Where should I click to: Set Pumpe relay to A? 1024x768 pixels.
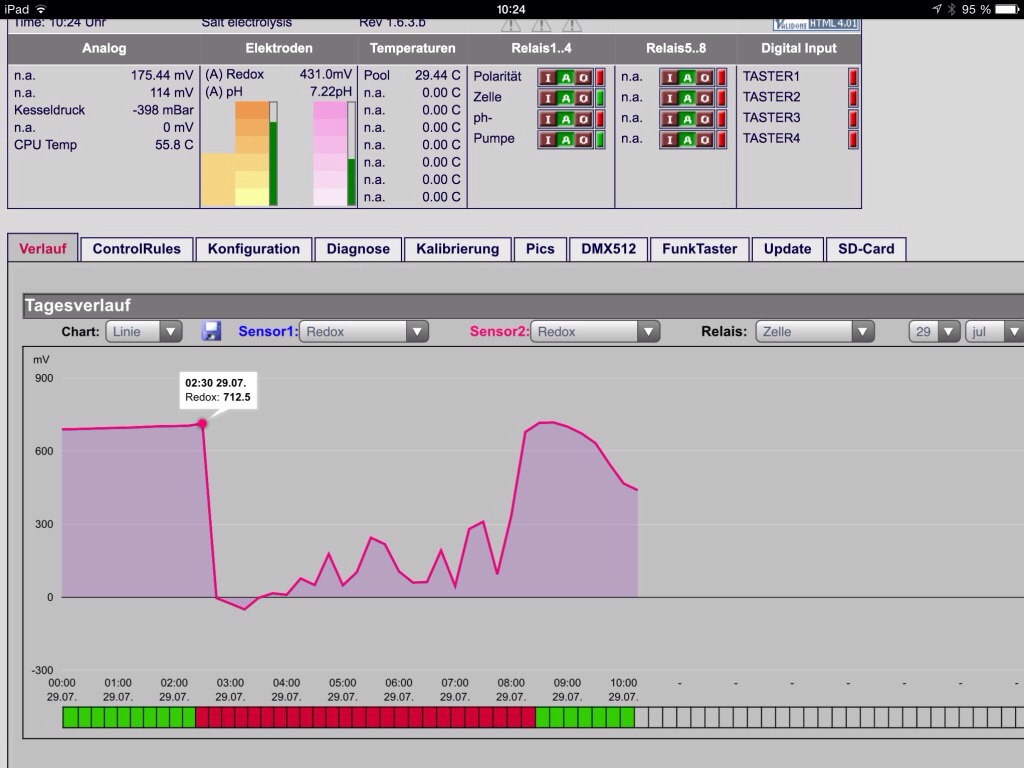click(x=566, y=139)
